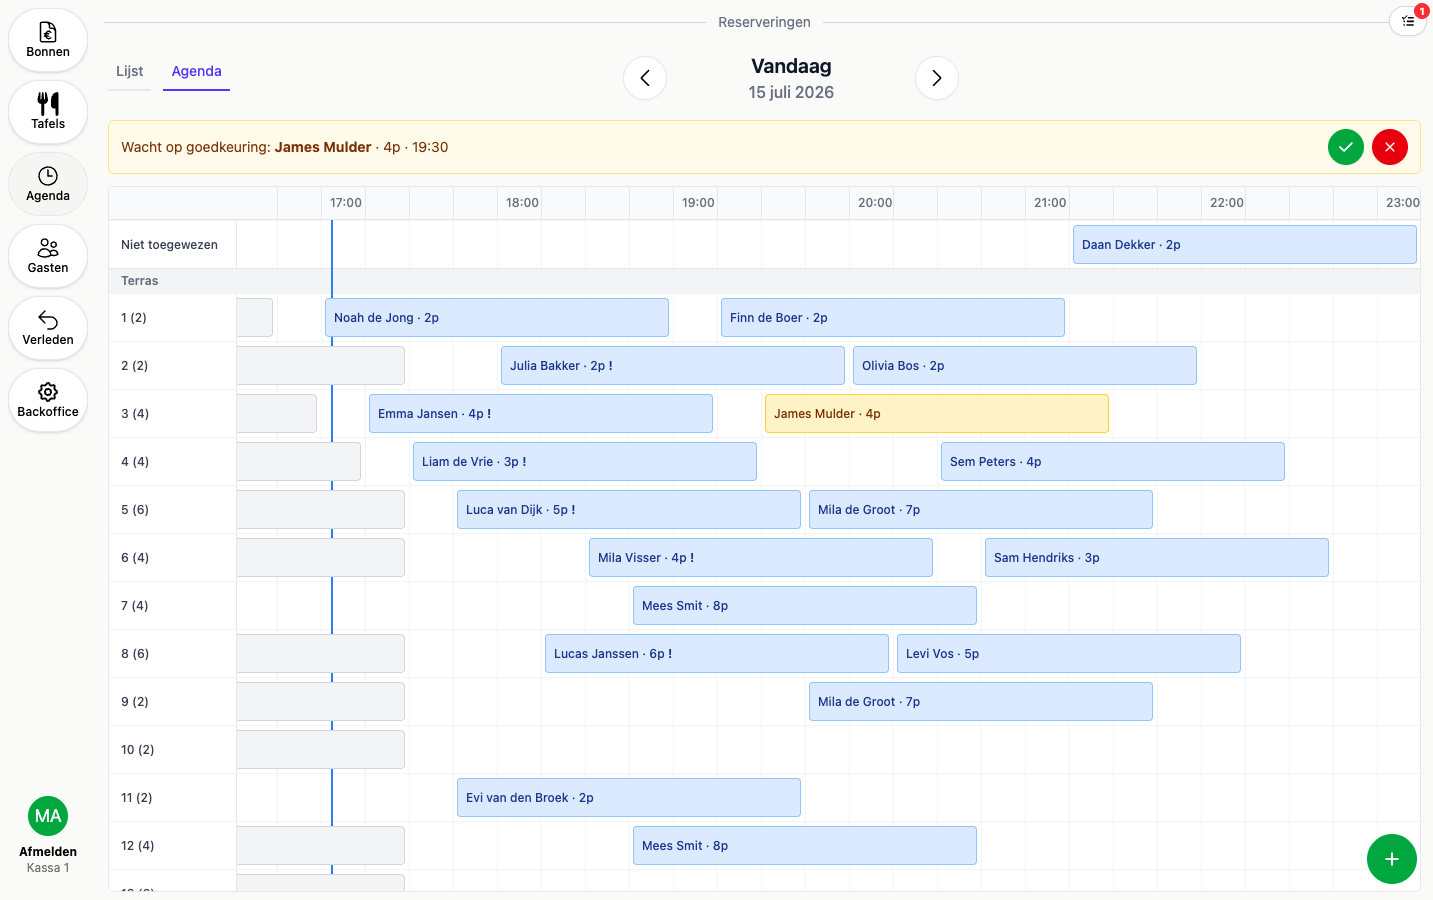The image size is (1433, 900).
Task: Select the Niet toegewezen row label
Action: click(x=169, y=245)
